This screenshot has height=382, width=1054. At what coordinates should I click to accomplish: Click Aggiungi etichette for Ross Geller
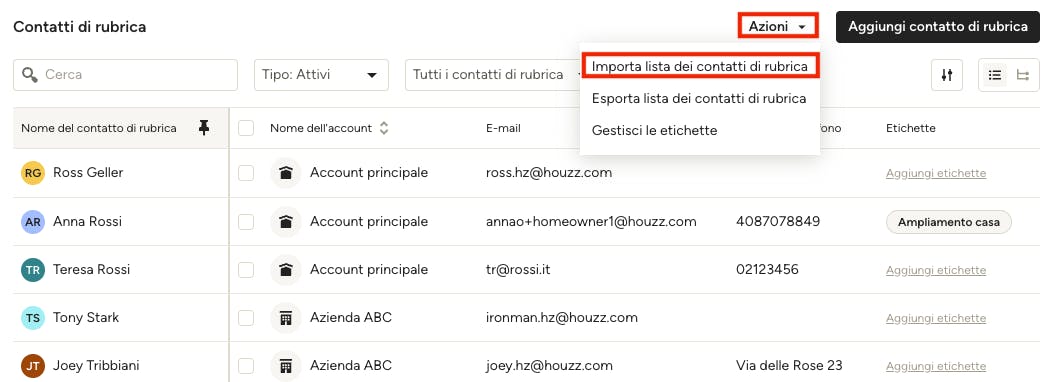[x=936, y=174]
